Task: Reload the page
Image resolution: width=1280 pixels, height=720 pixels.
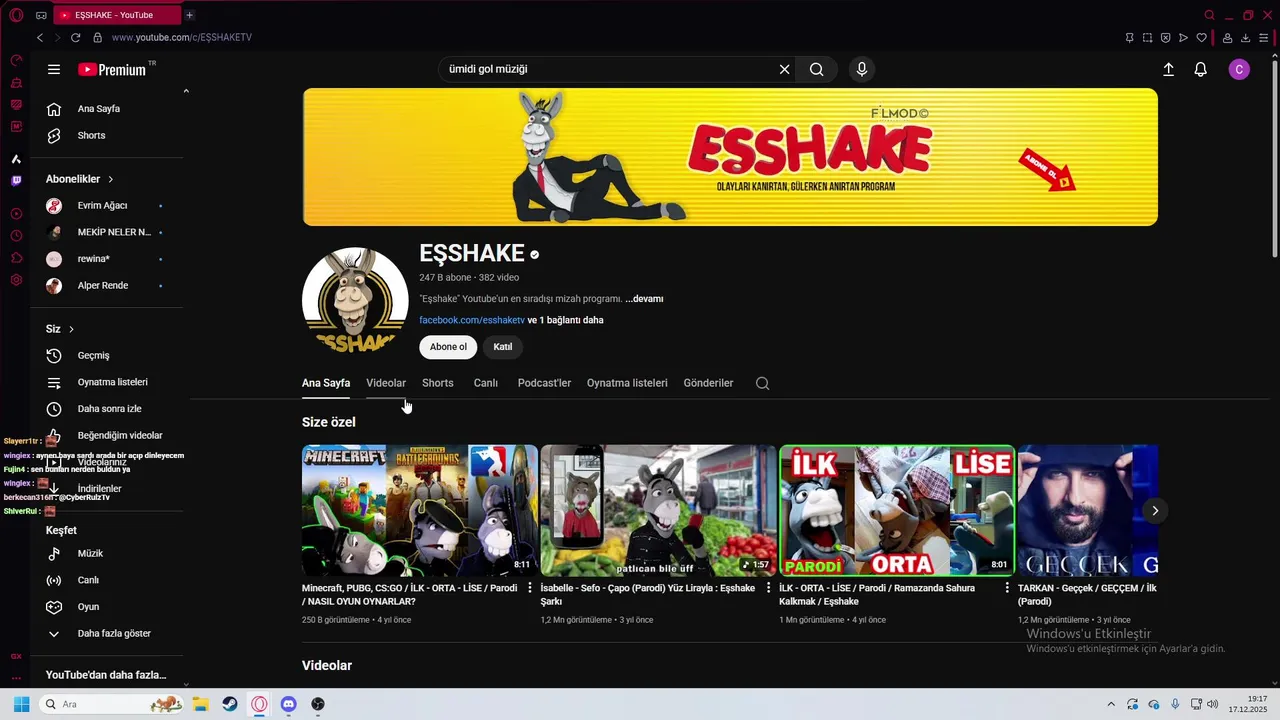Action: (x=75, y=37)
